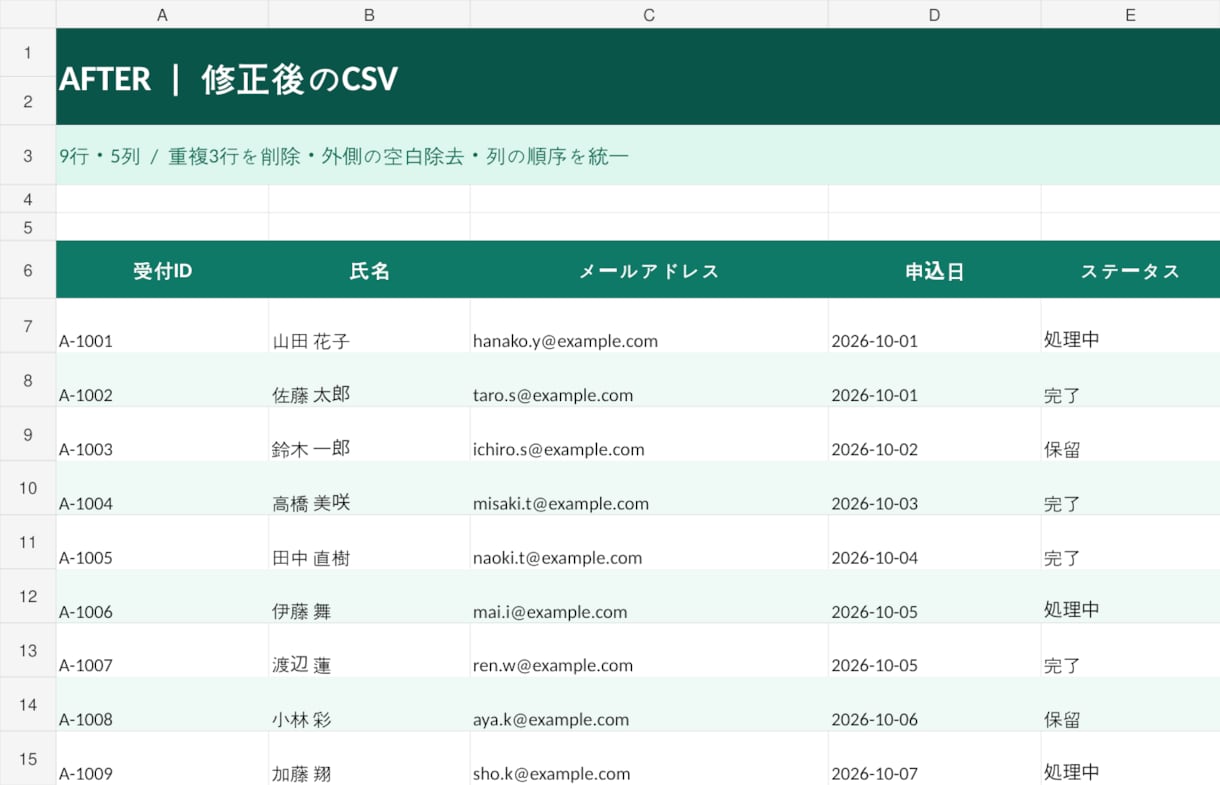
Task: Select row 3 header
Action: pos(28,156)
